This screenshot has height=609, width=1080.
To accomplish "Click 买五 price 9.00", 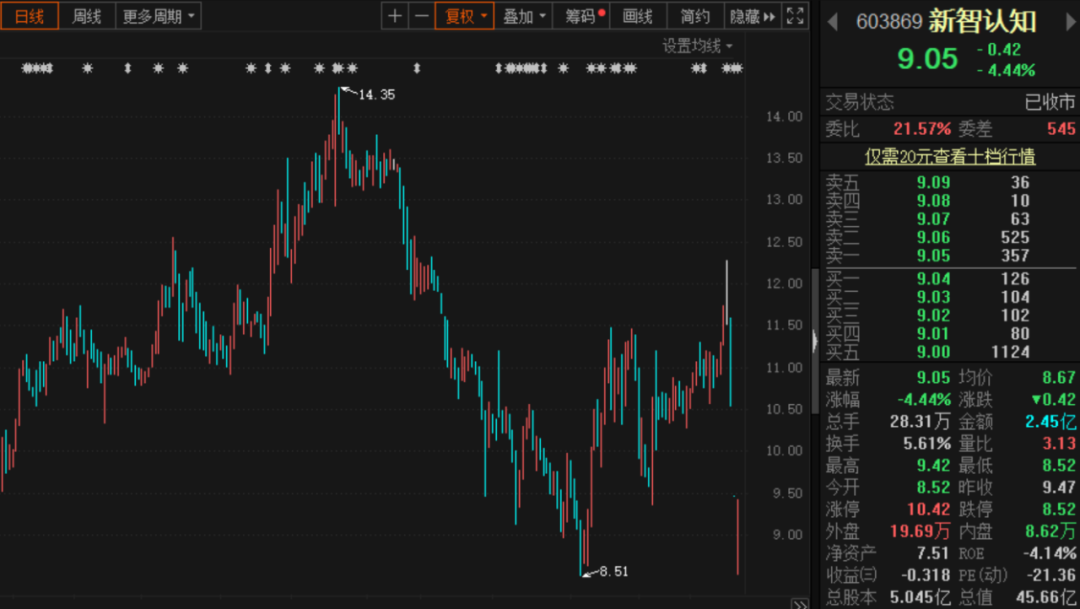I will (x=933, y=352).
